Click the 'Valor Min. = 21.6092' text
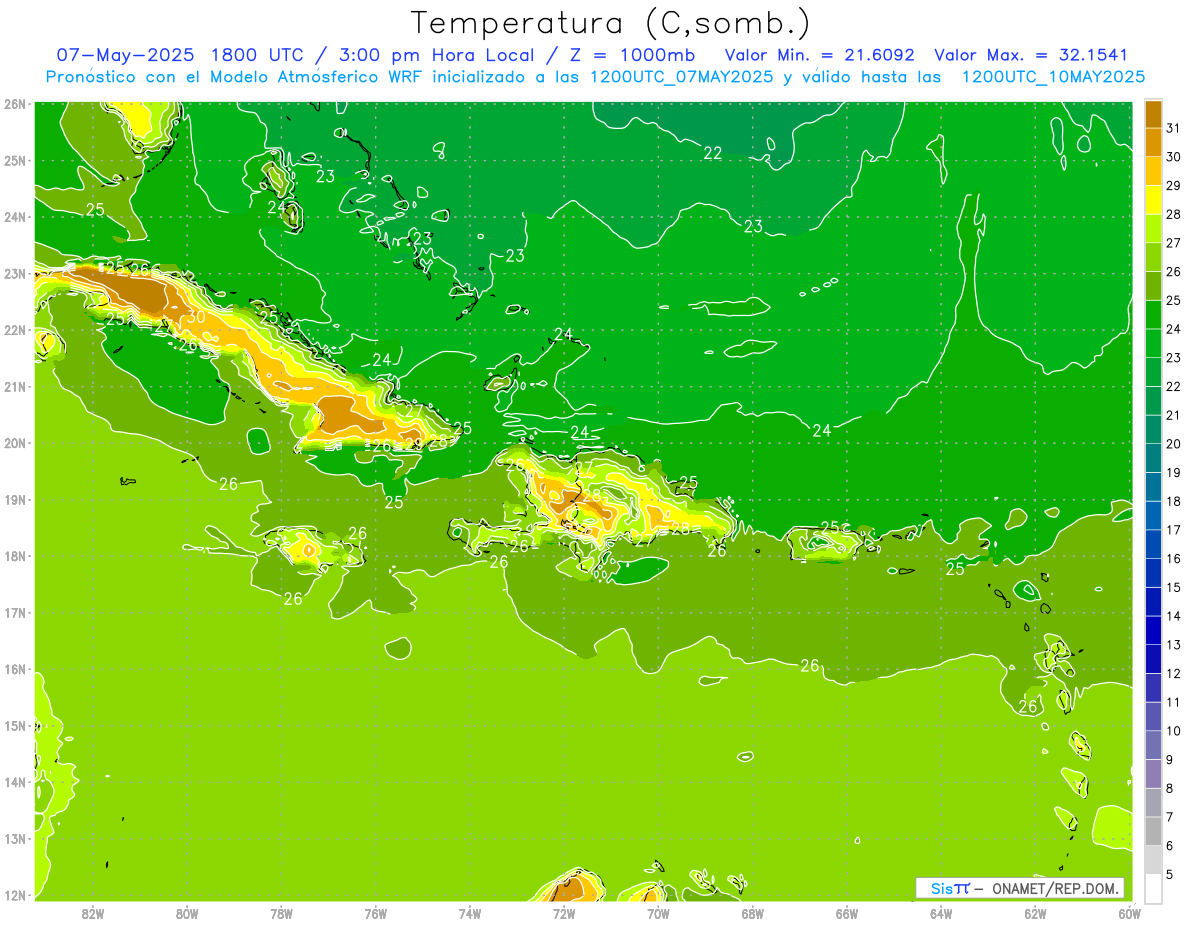 tap(819, 55)
